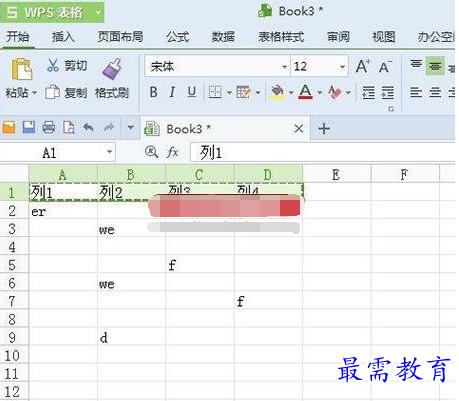Image resolution: width=459 pixels, height=401 pixels.
Task: Click the cell borders icon
Action: pyautogui.click(x=215, y=92)
